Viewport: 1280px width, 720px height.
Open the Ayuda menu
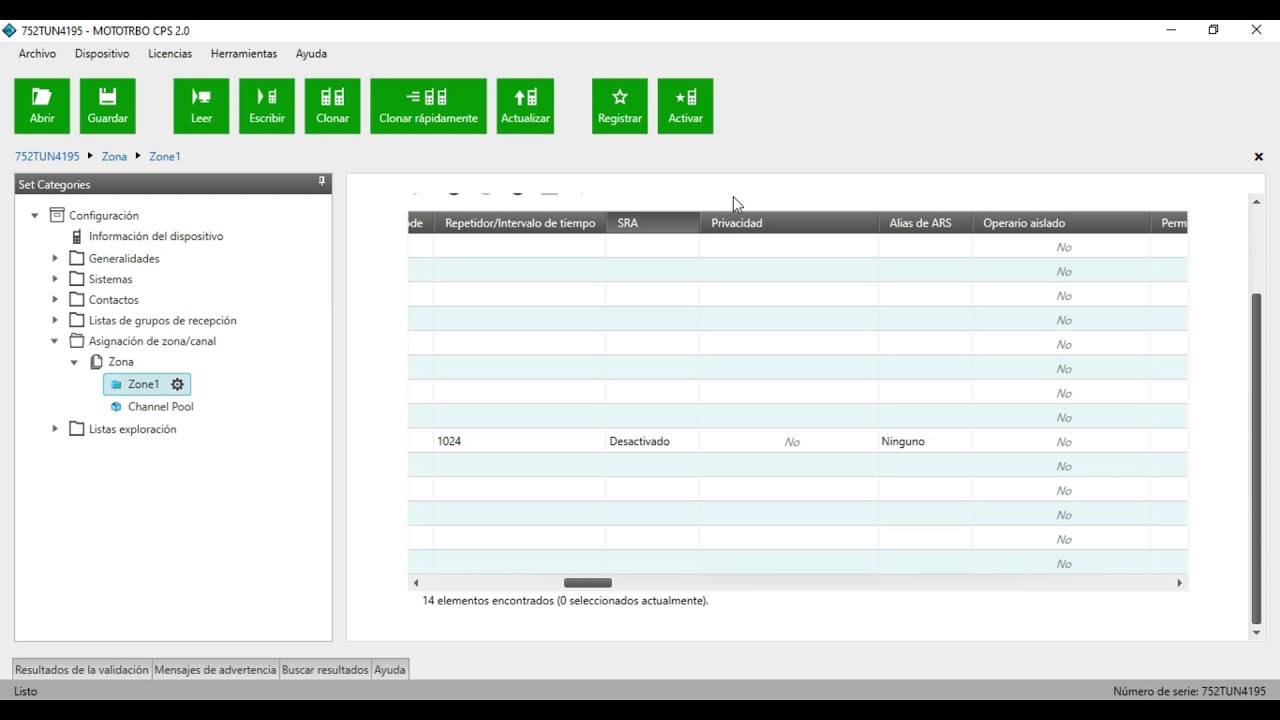pos(311,54)
